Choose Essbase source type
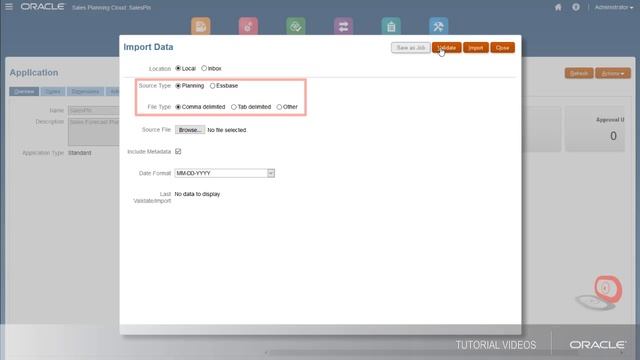 point(212,86)
